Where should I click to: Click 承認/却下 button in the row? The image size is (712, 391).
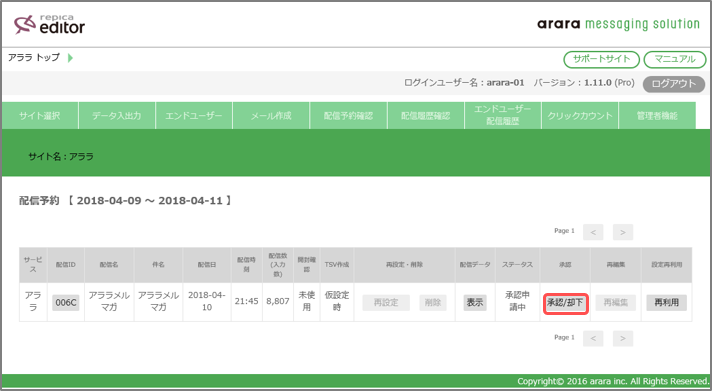(565, 303)
